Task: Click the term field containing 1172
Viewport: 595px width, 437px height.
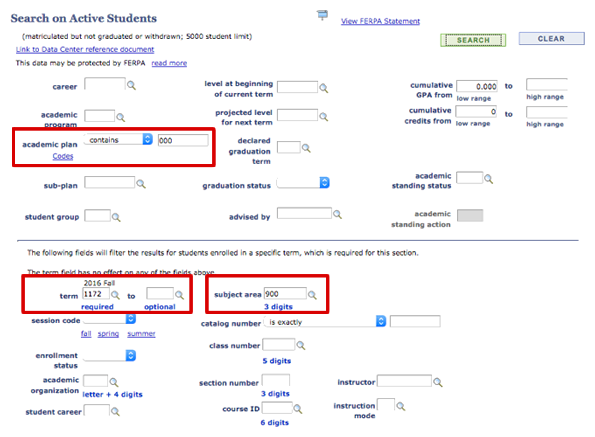Action: 96,294
